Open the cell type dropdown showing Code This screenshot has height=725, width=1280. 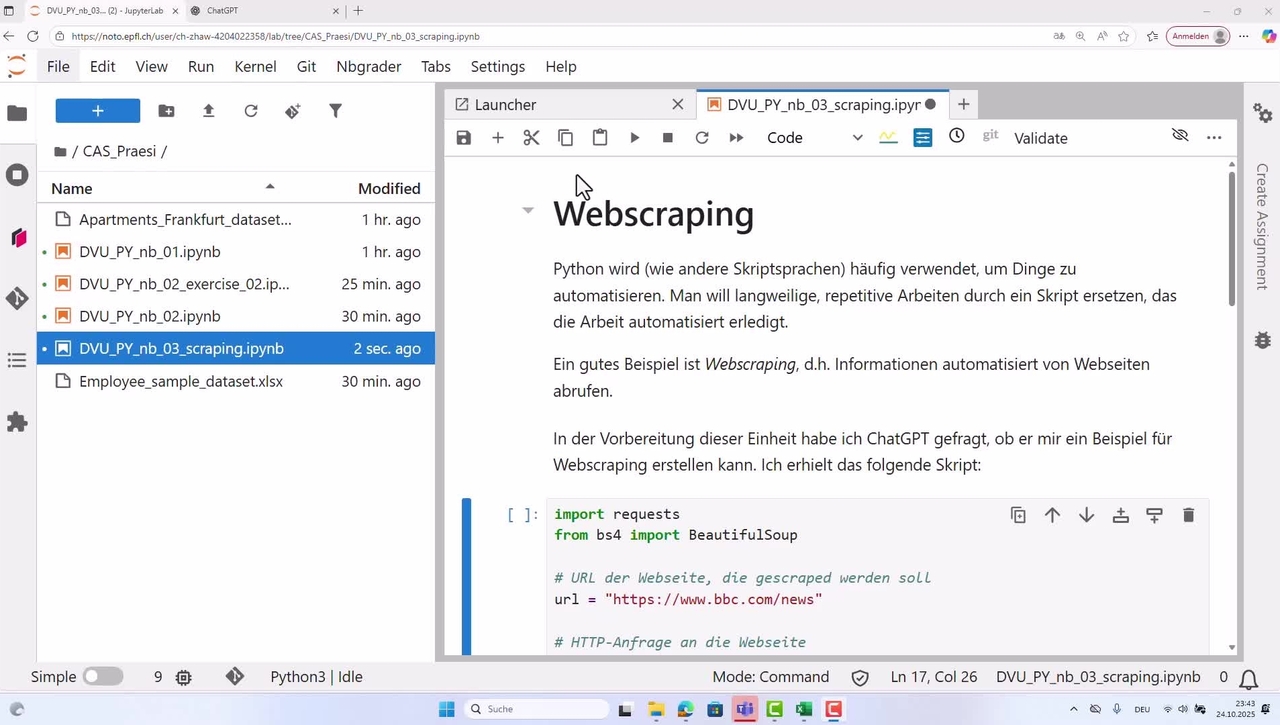click(x=813, y=138)
